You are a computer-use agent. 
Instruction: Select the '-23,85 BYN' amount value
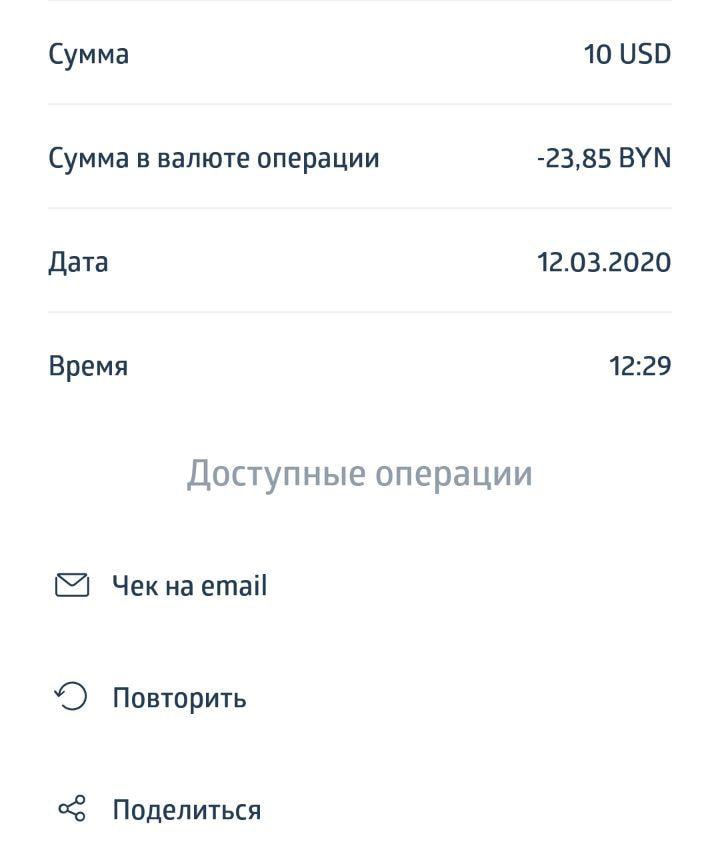603,158
